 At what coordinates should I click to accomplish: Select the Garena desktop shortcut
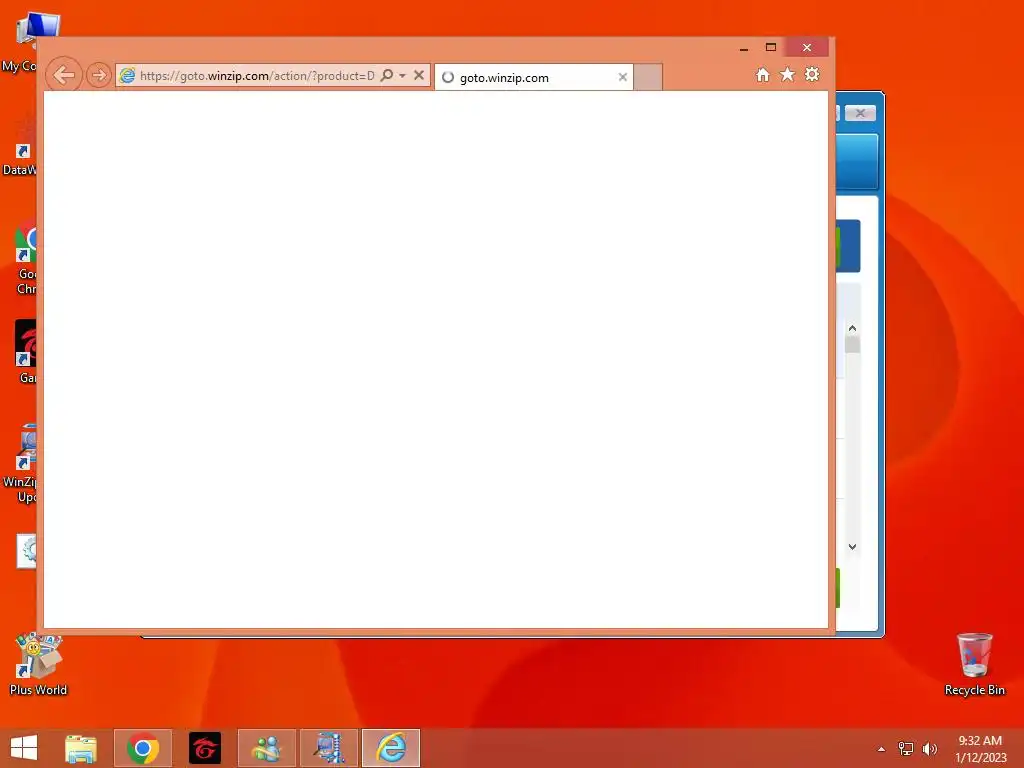tap(24, 351)
